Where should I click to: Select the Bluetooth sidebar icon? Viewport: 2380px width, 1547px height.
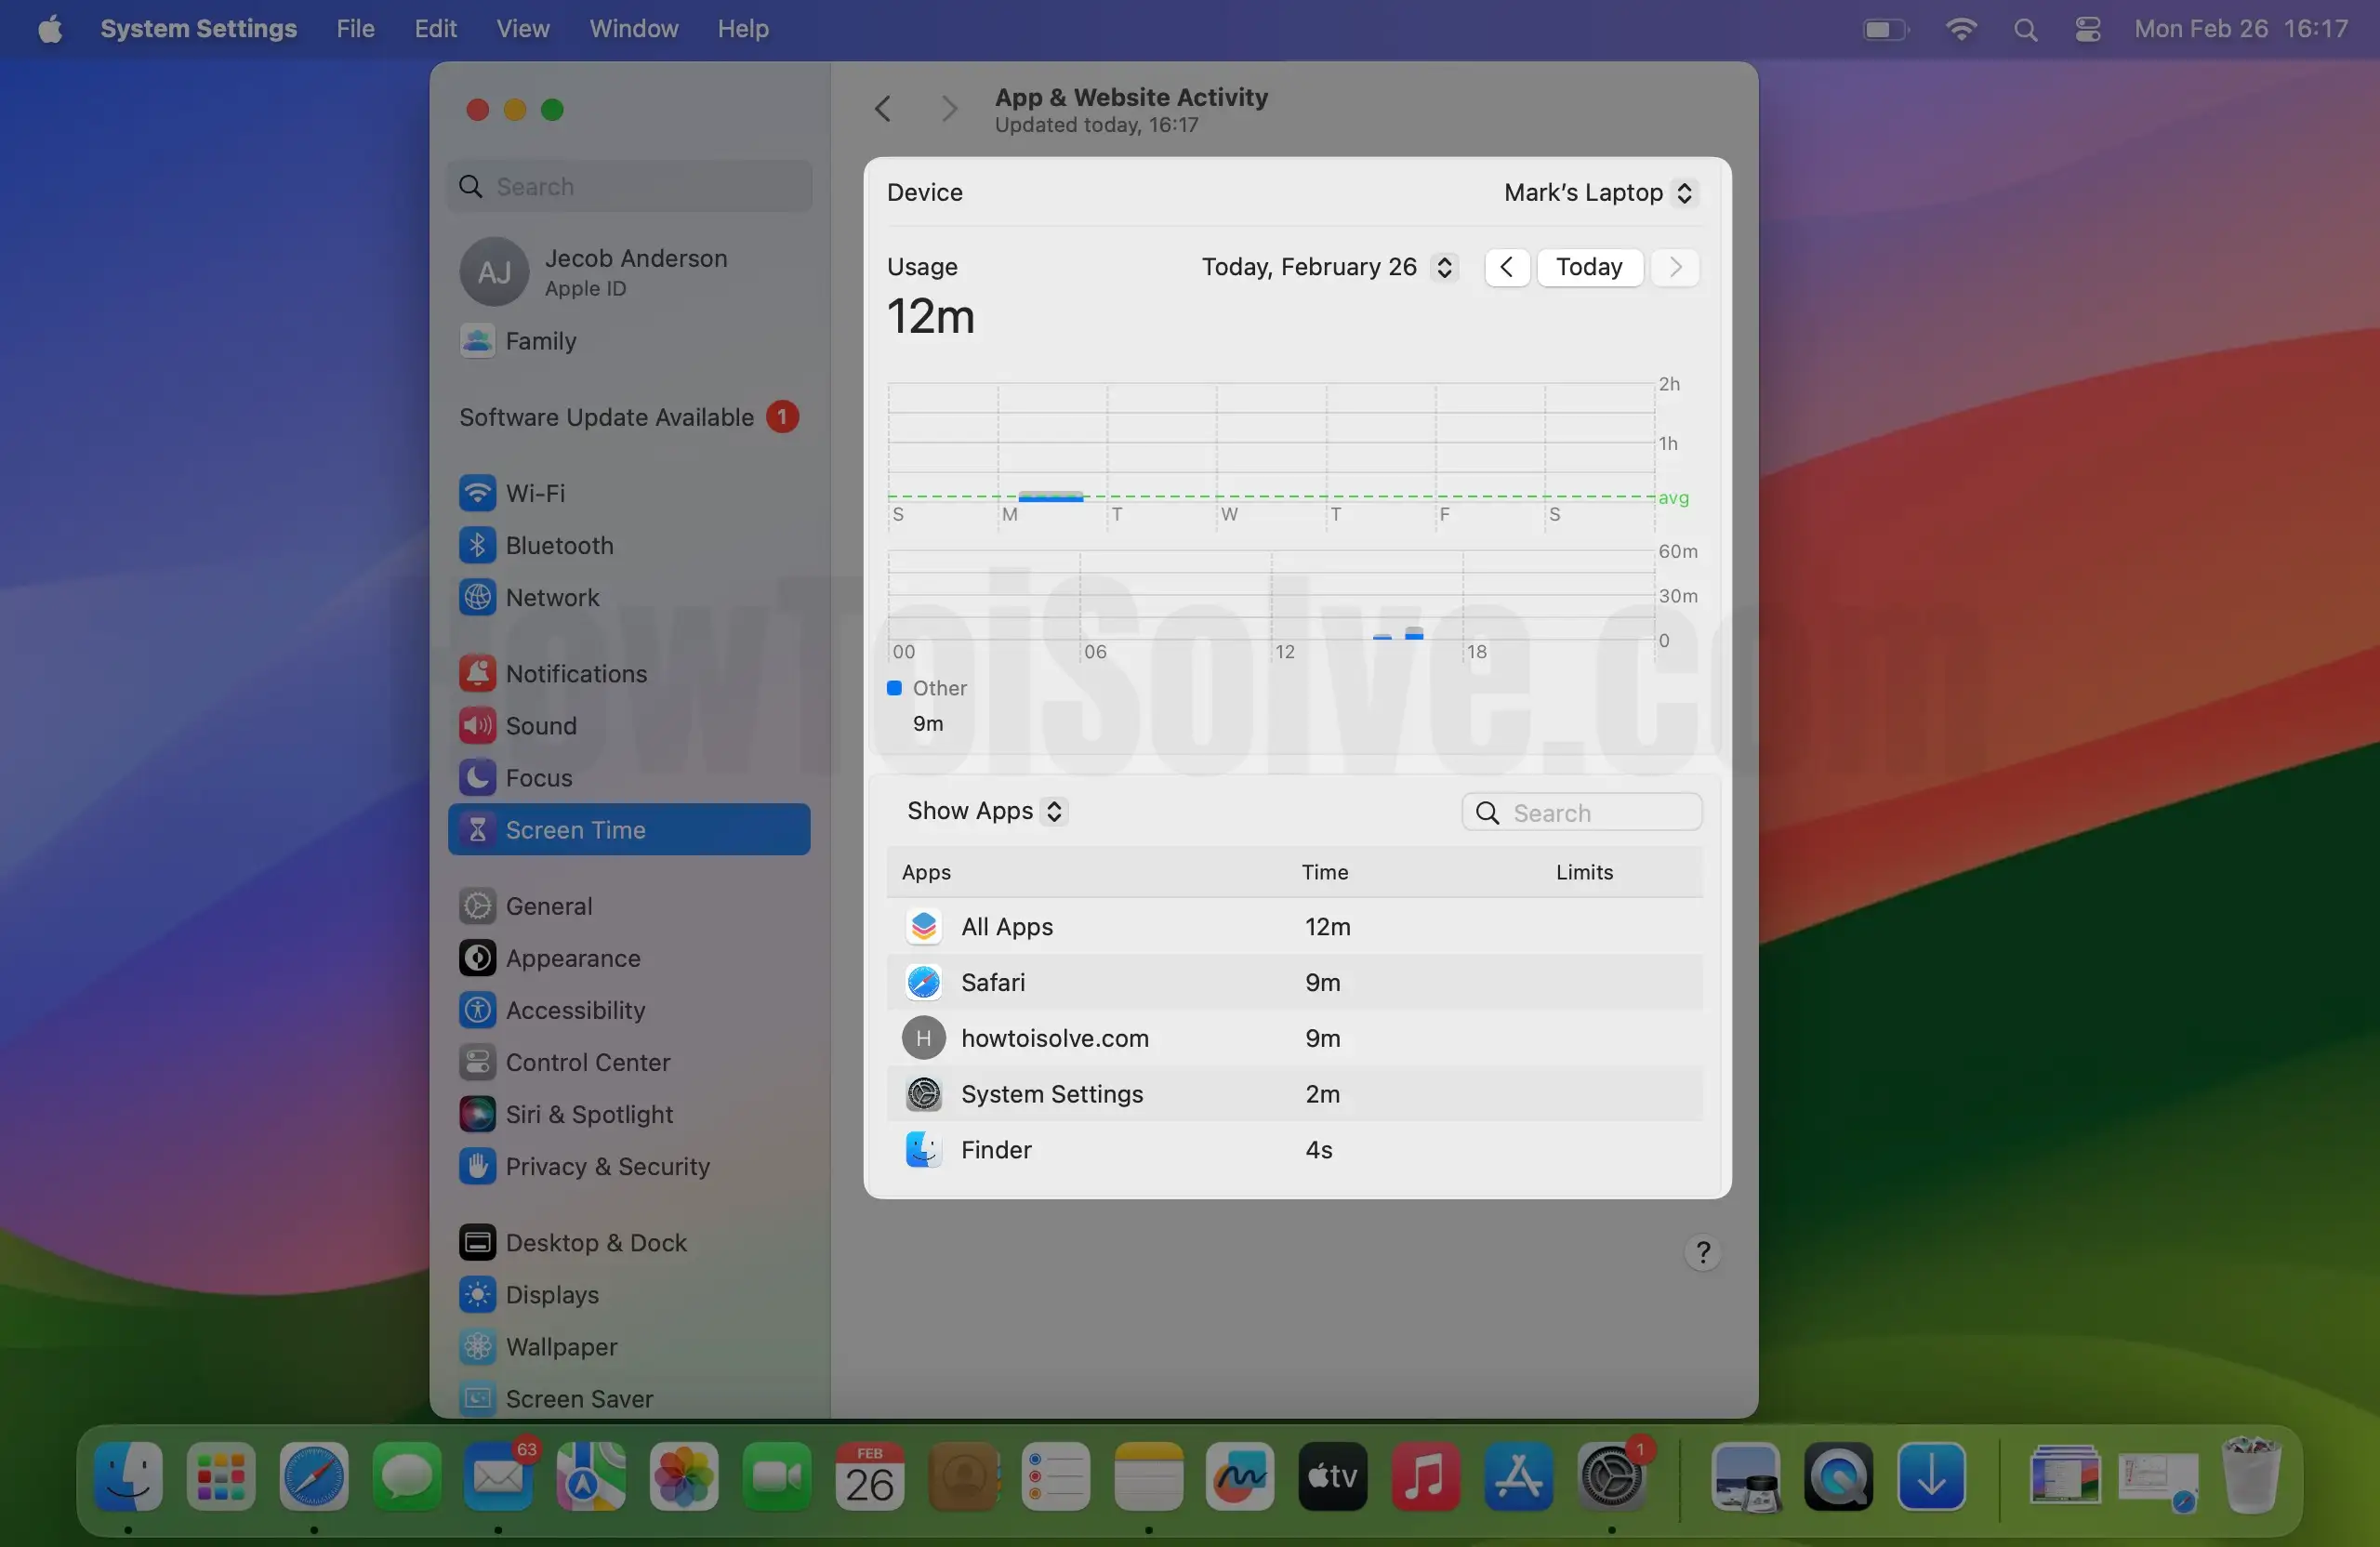click(x=478, y=545)
